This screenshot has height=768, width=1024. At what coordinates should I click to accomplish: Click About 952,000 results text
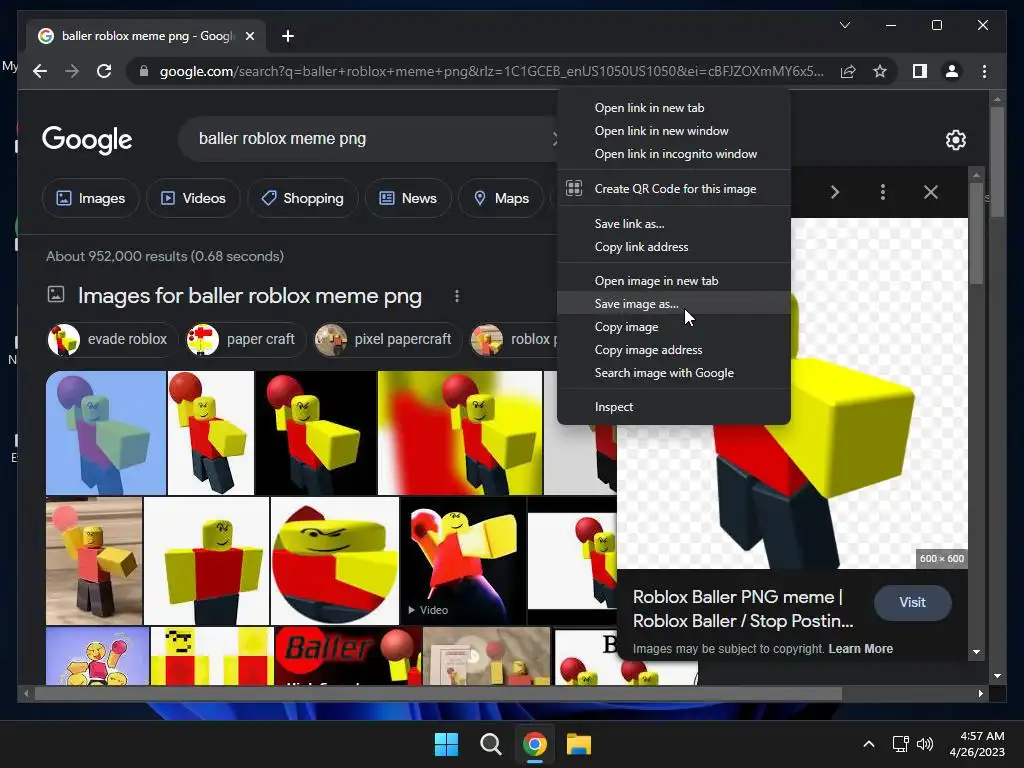pyautogui.click(x=165, y=256)
